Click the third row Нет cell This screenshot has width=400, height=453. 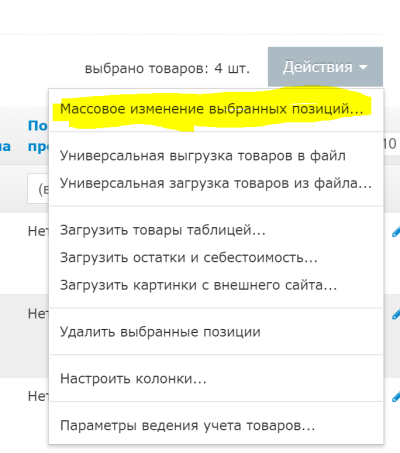coord(38,396)
